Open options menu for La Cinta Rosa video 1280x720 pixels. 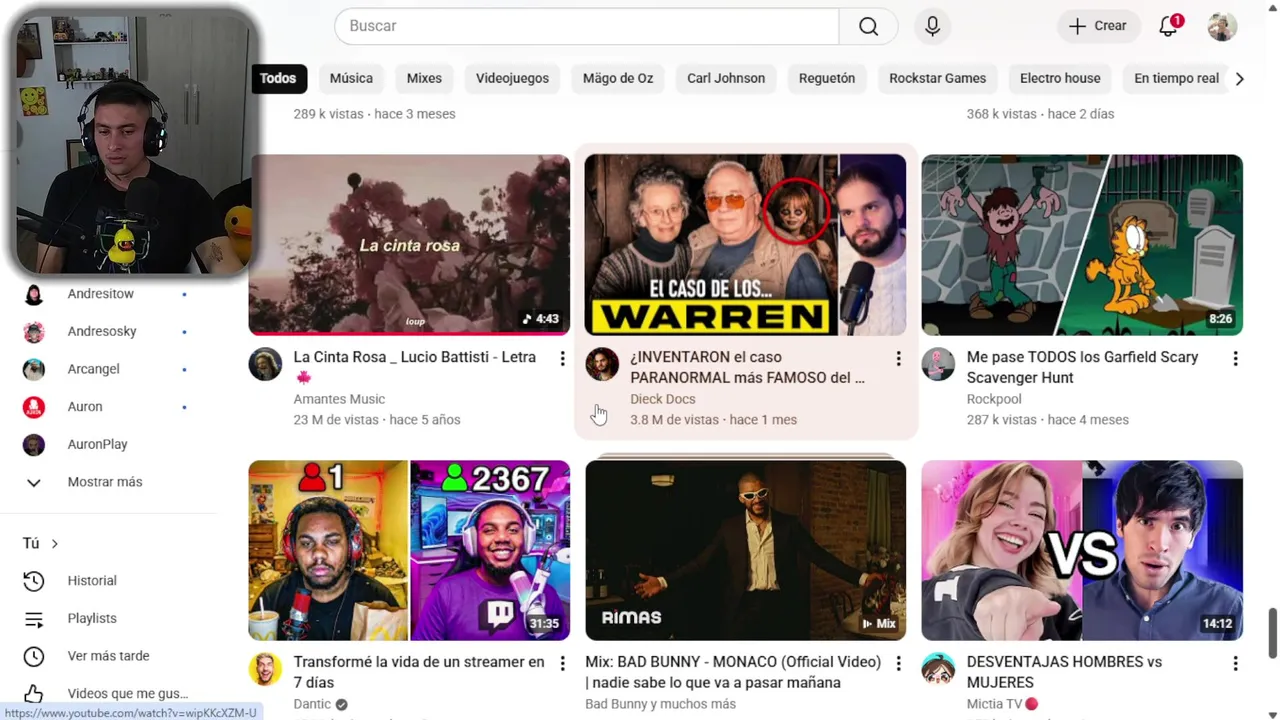[x=562, y=358]
